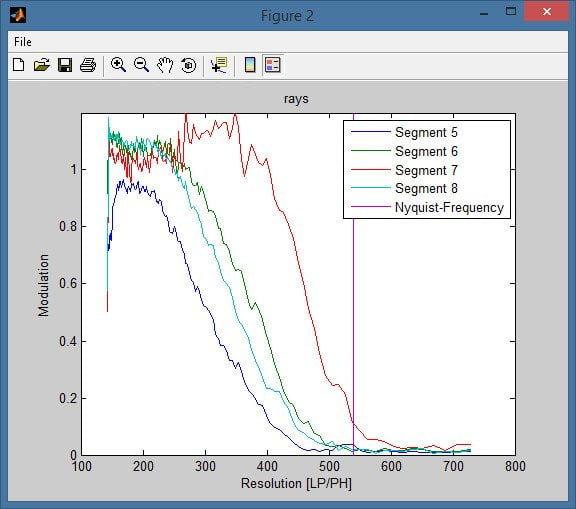Enable the Data Cursor tool
576x509 pixels.
click(x=219, y=65)
